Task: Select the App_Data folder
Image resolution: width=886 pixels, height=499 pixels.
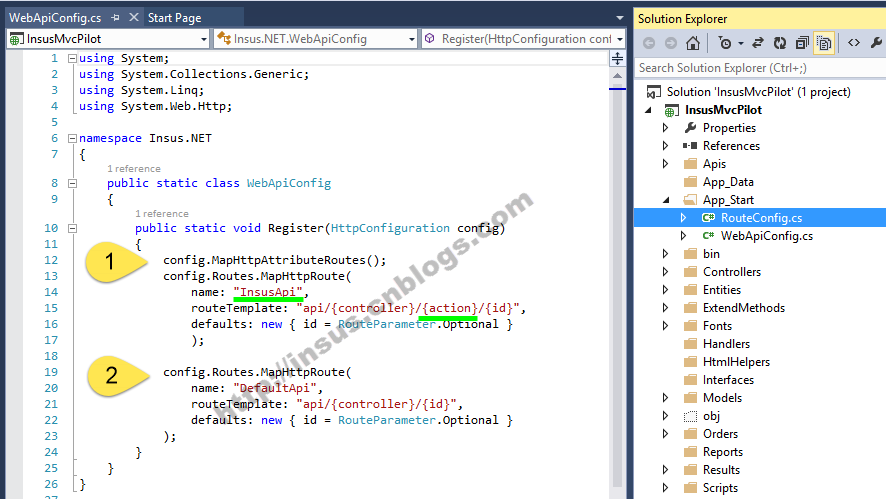Action: (728, 182)
